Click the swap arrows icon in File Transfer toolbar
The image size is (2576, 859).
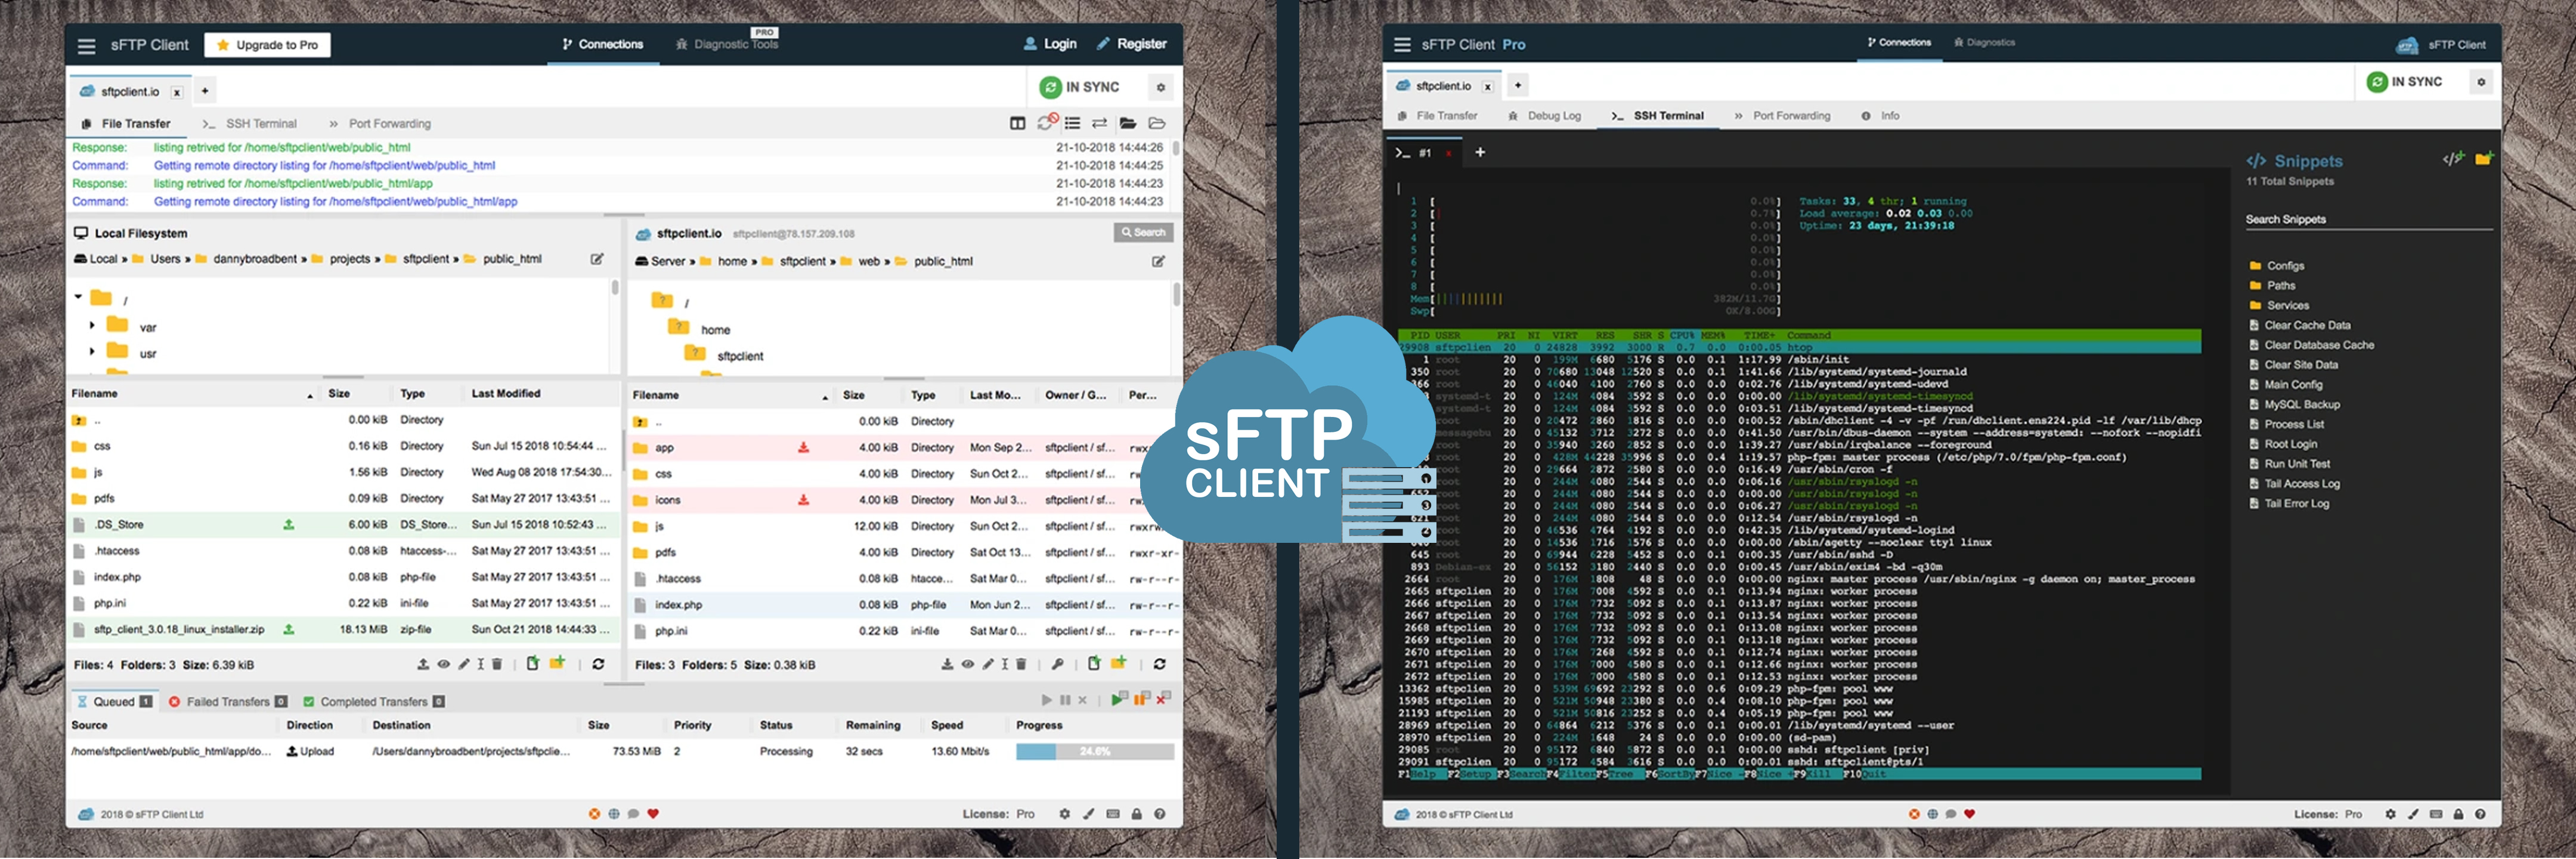tap(1099, 124)
